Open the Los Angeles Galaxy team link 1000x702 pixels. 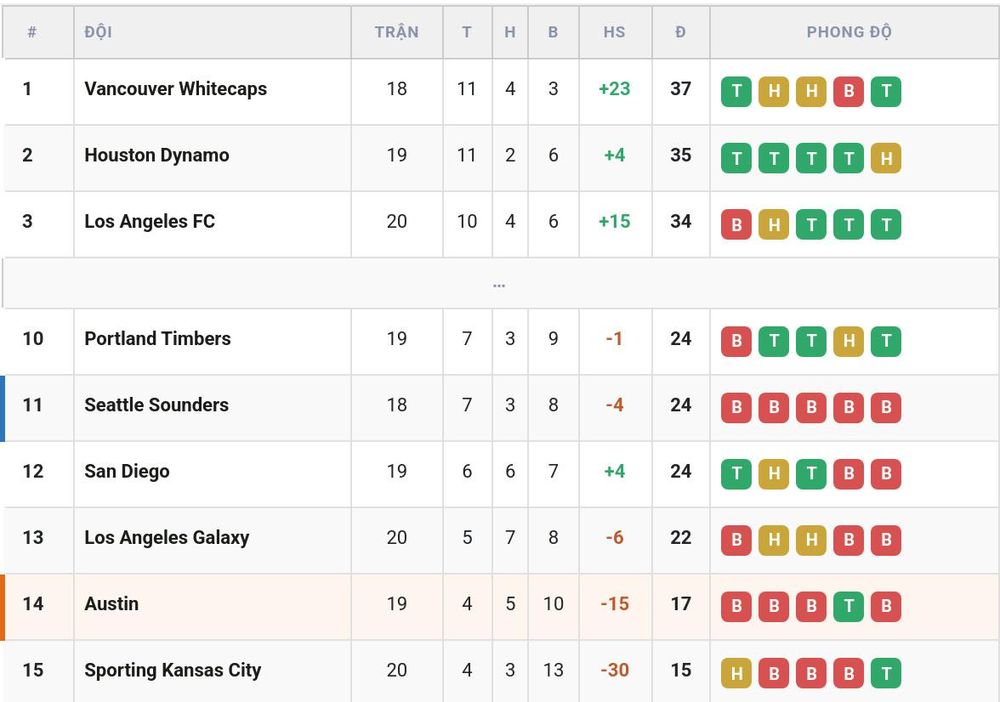point(166,537)
